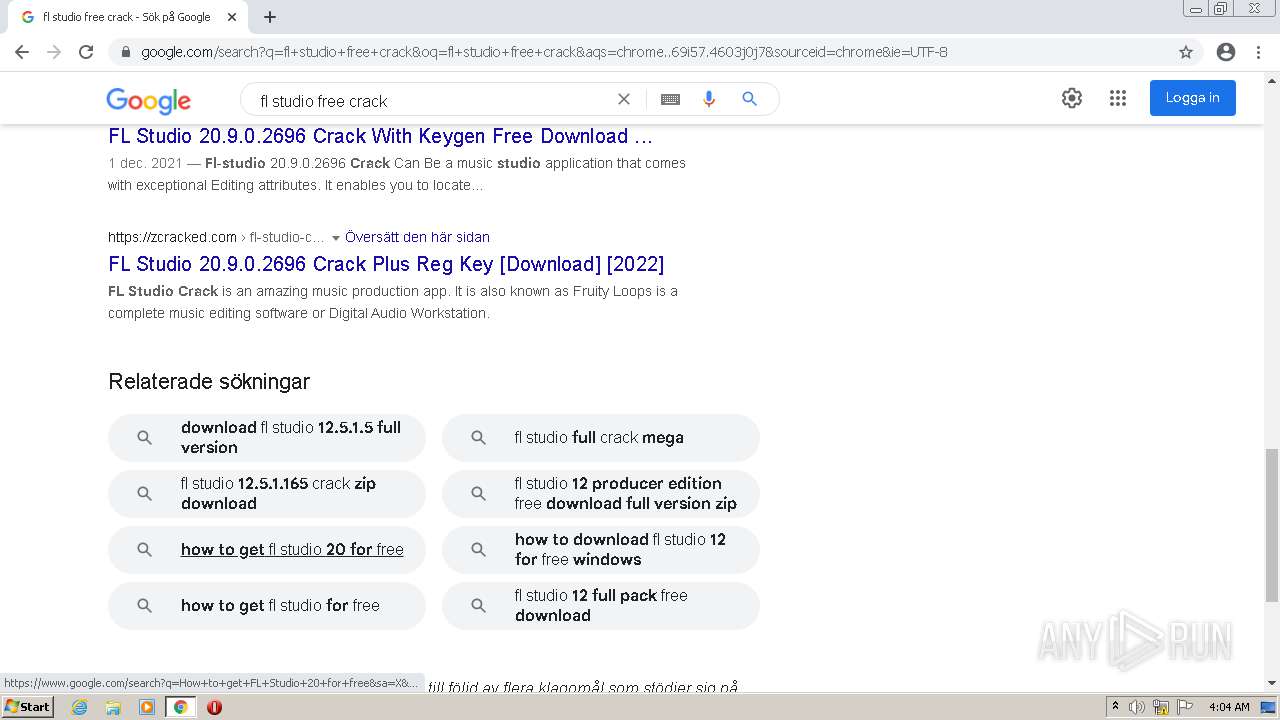Viewport: 1280px width, 720px height.
Task: Open the media player taskbar icon
Action: pyautogui.click(x=147, y=707)
